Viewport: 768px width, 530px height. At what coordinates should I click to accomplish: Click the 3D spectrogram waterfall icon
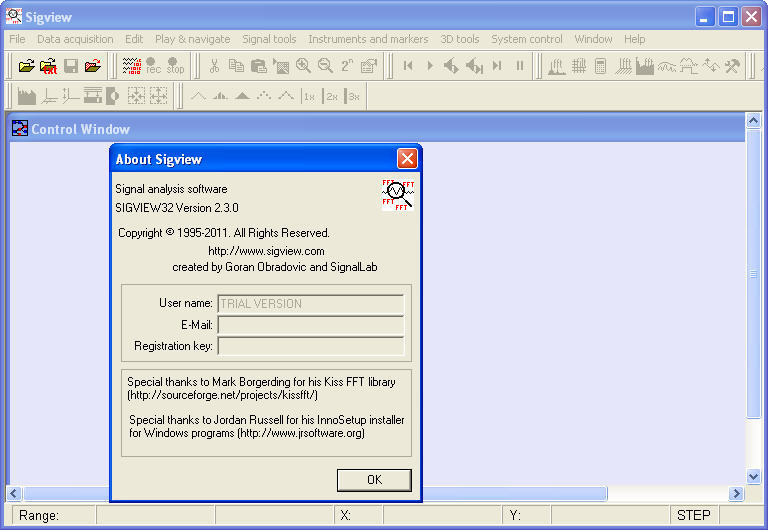tap(623, 66)
